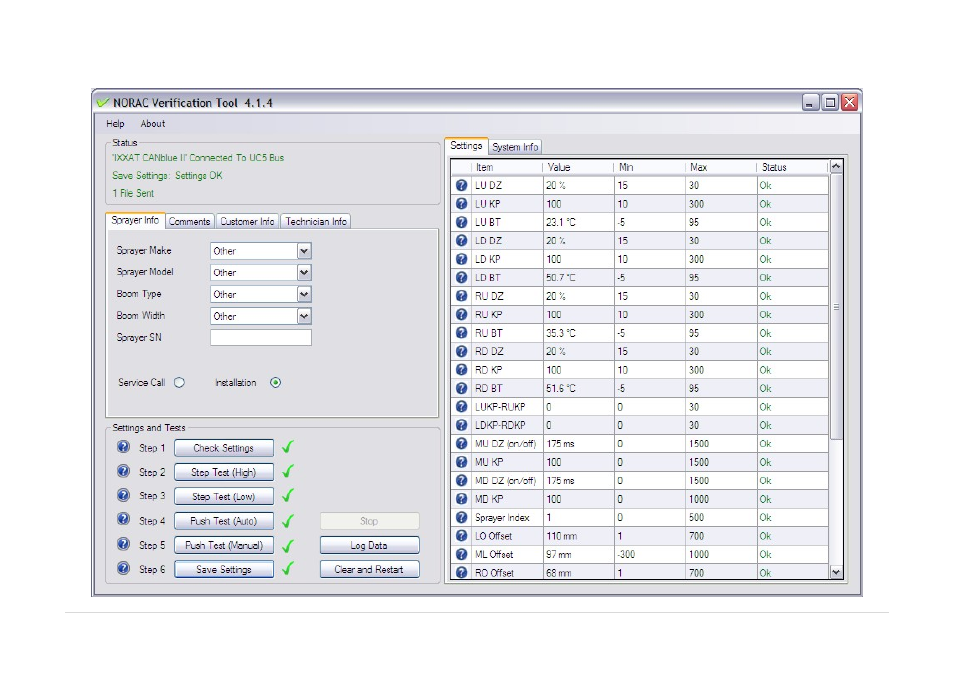Viewport: 954px width, 681px height.
Task: Open help for the RO Offset setting
Action: 462,573
